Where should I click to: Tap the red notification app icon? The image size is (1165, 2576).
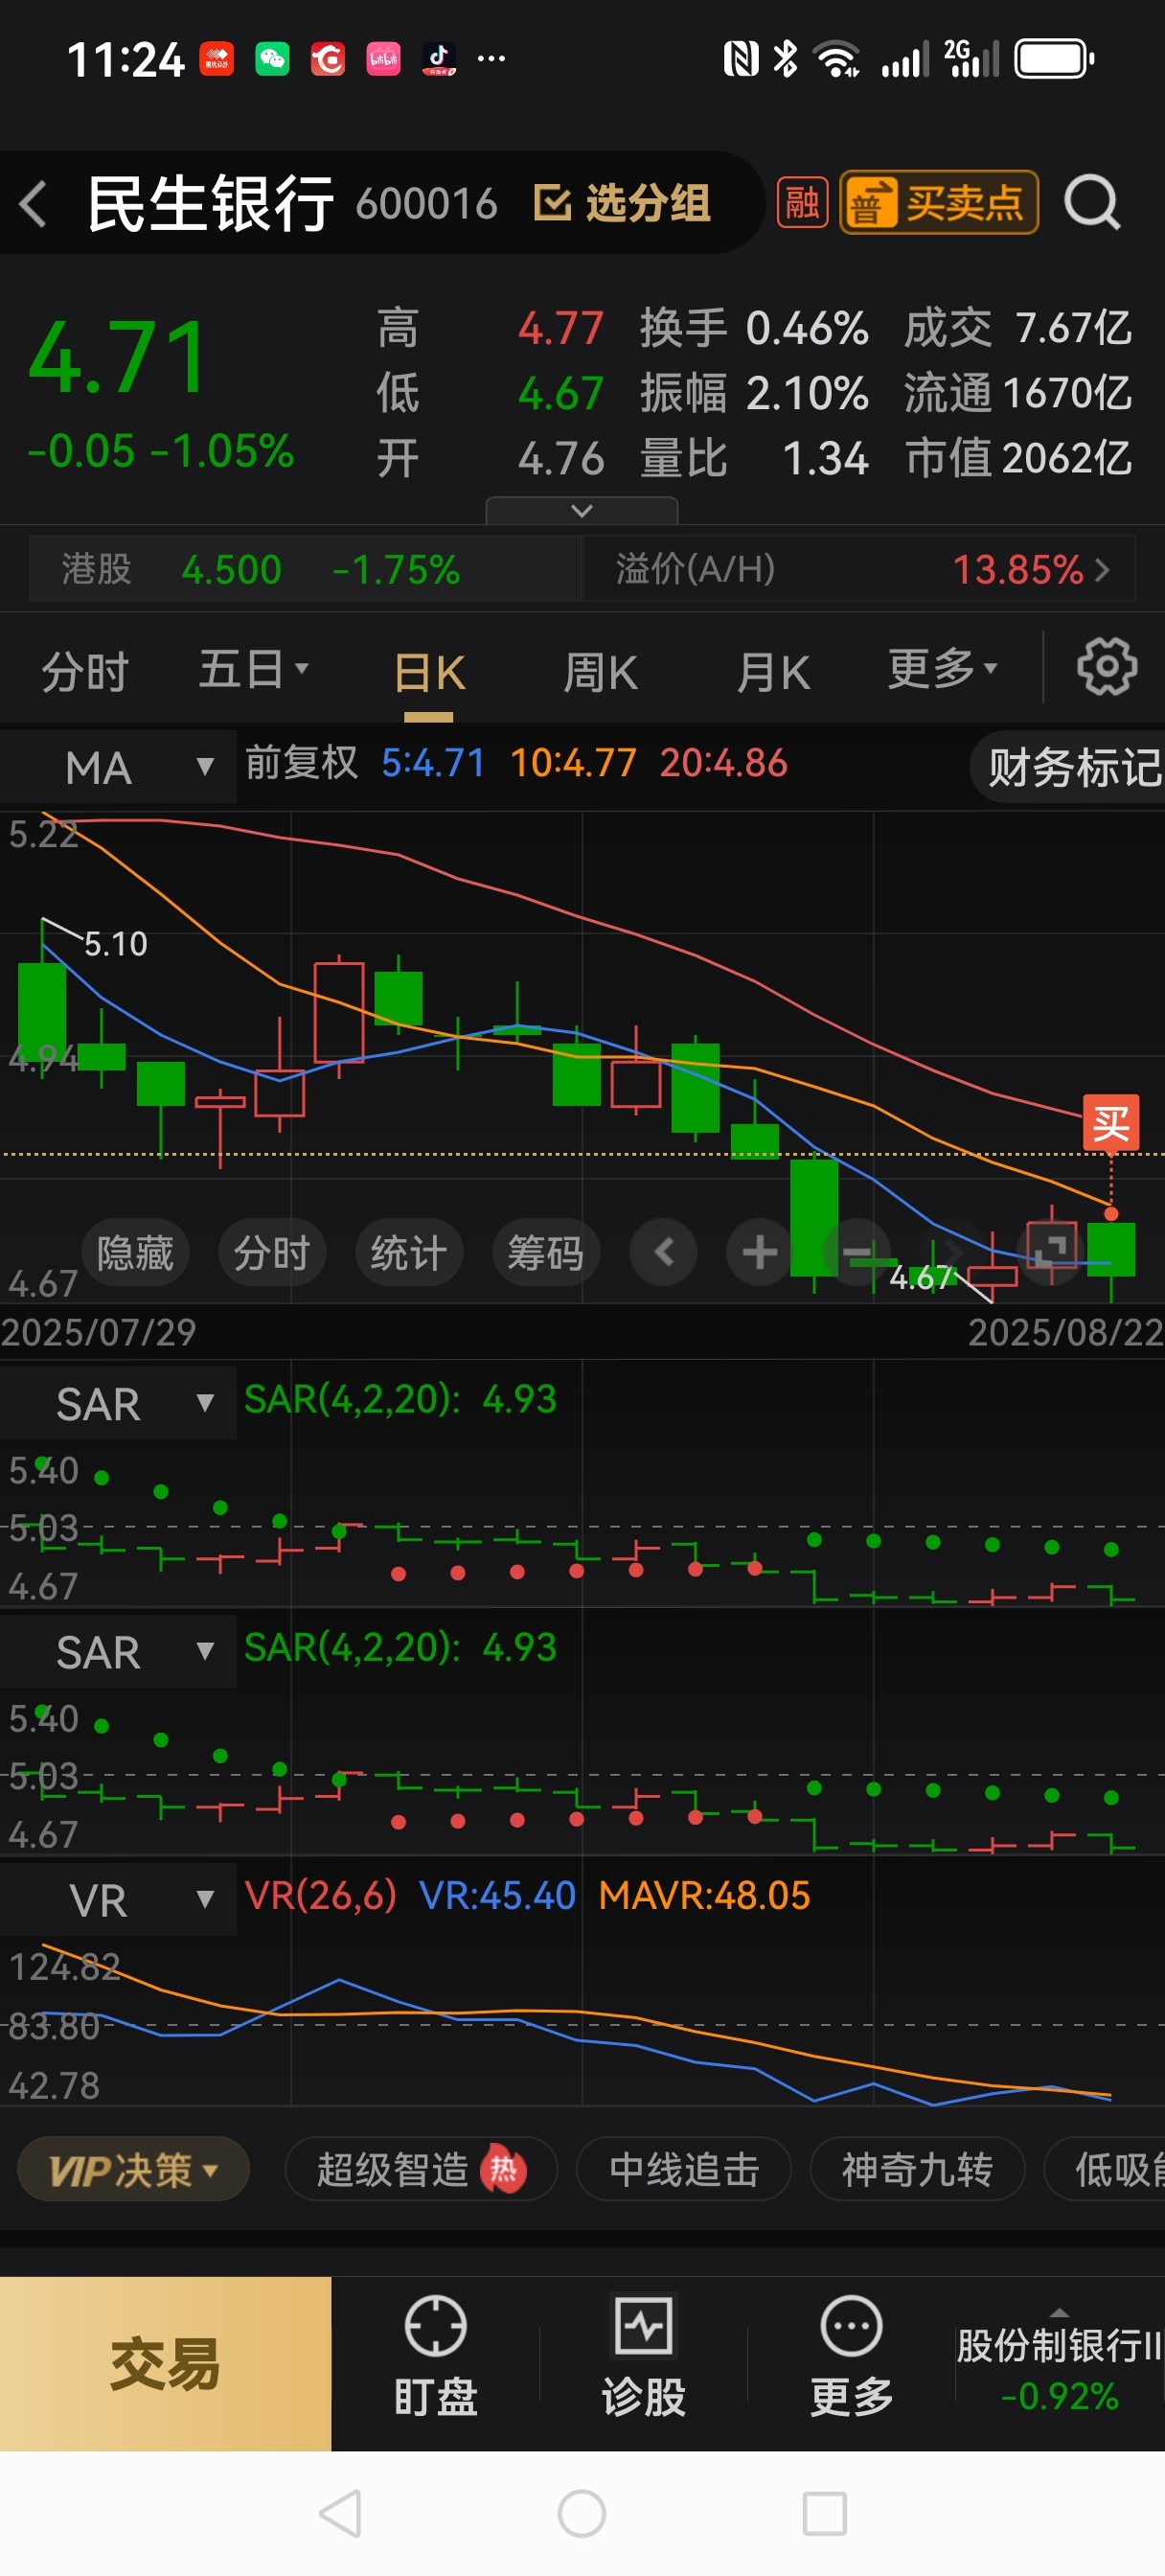click(x=216, y=59)
